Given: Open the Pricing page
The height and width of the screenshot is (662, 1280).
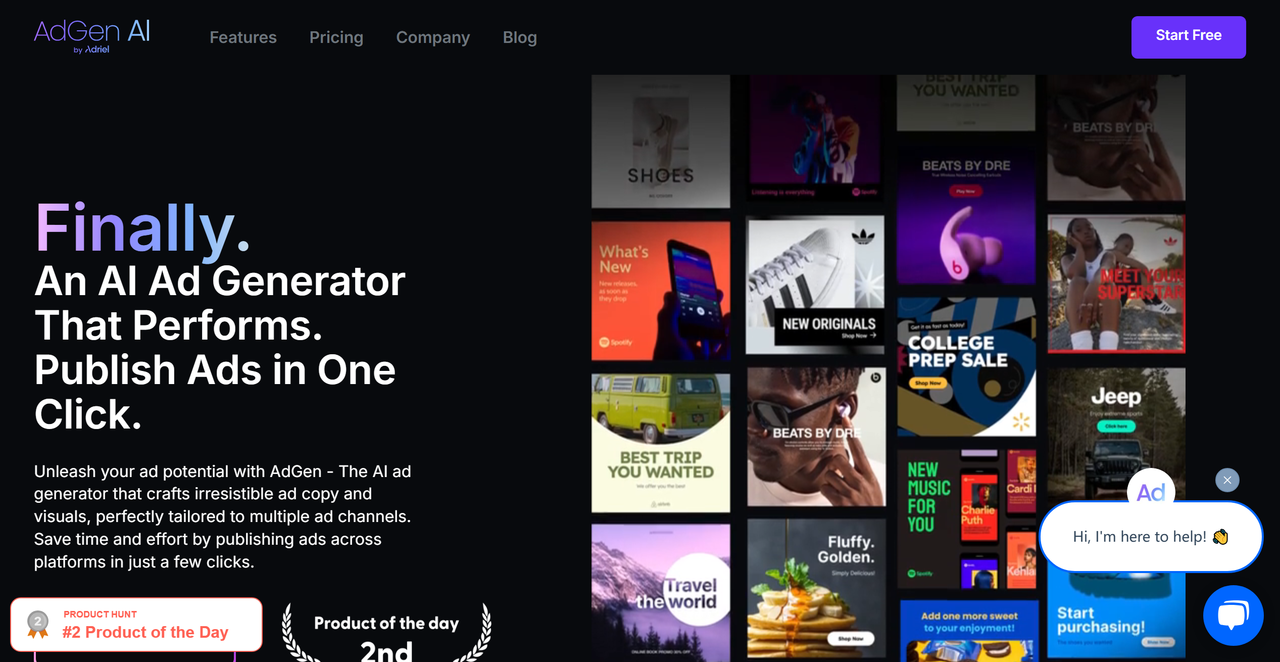Looking at the screenshot, I should (x=336, y=37).
